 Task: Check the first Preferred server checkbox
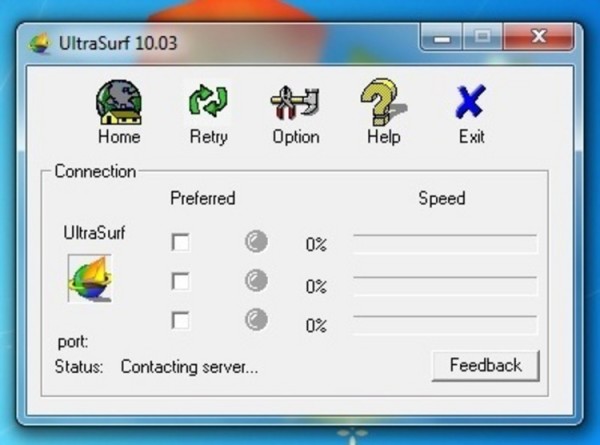(x=181, y=242)
